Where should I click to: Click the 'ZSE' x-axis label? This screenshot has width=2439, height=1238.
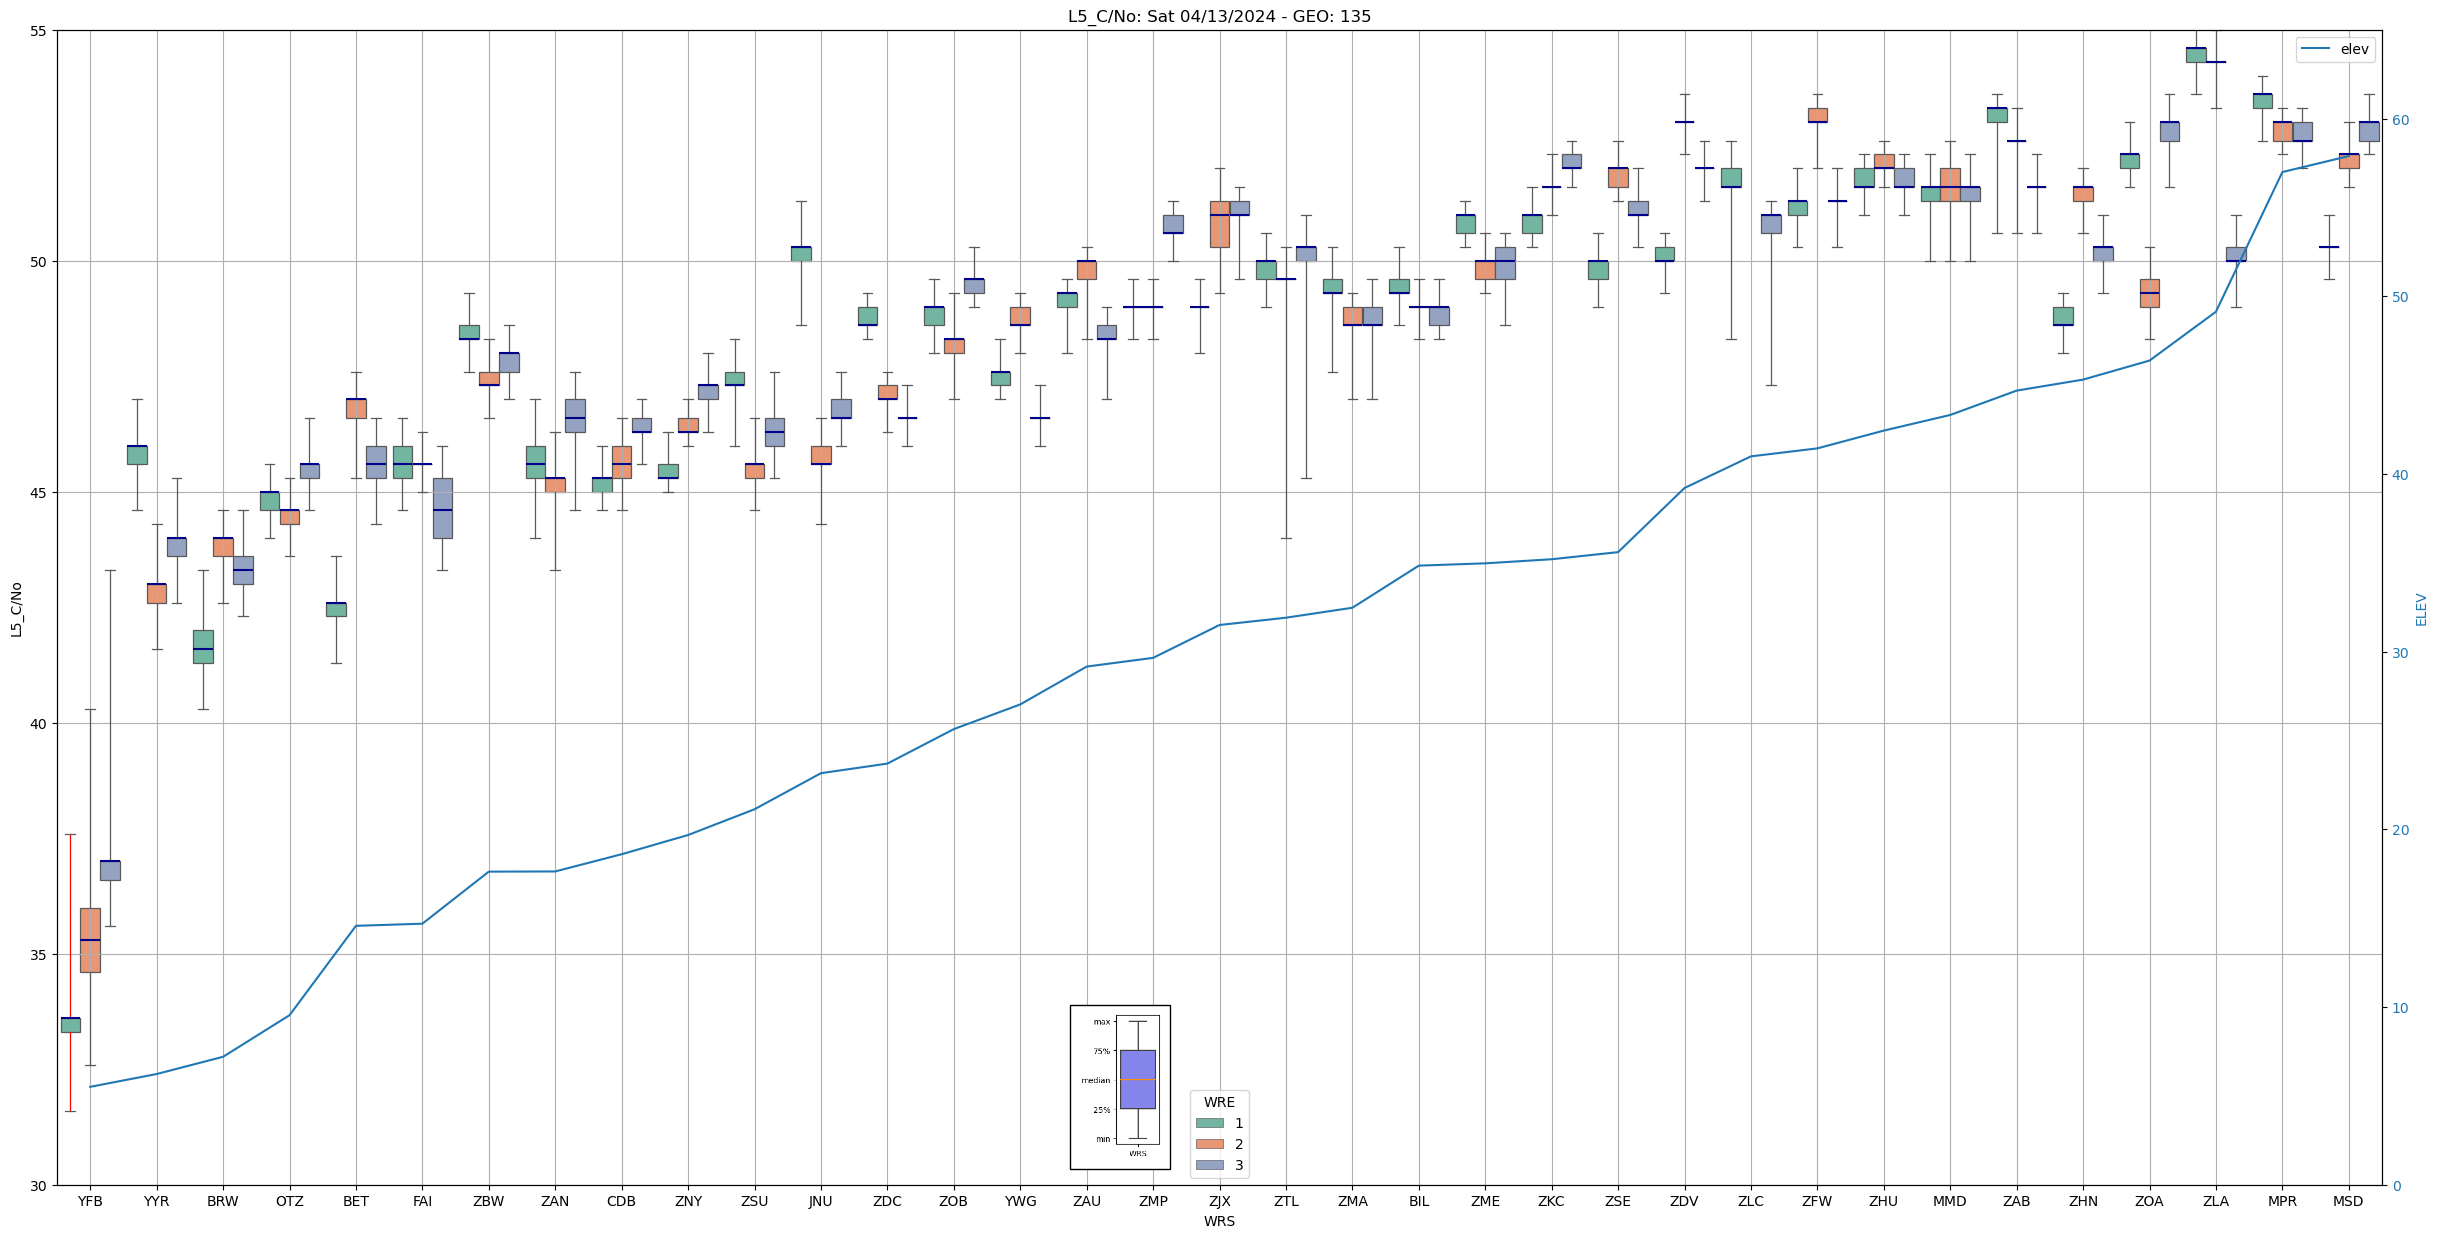pos(1618,1202)
